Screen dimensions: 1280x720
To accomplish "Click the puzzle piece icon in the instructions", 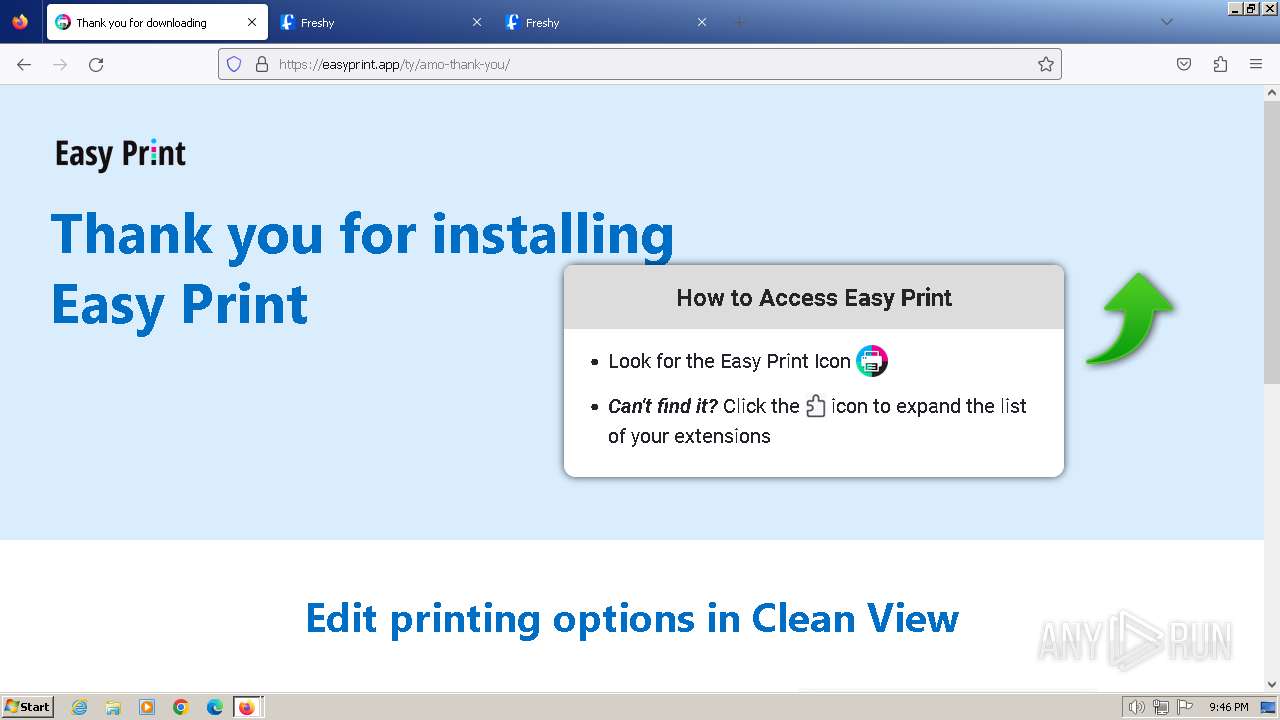I will (816, 406).
